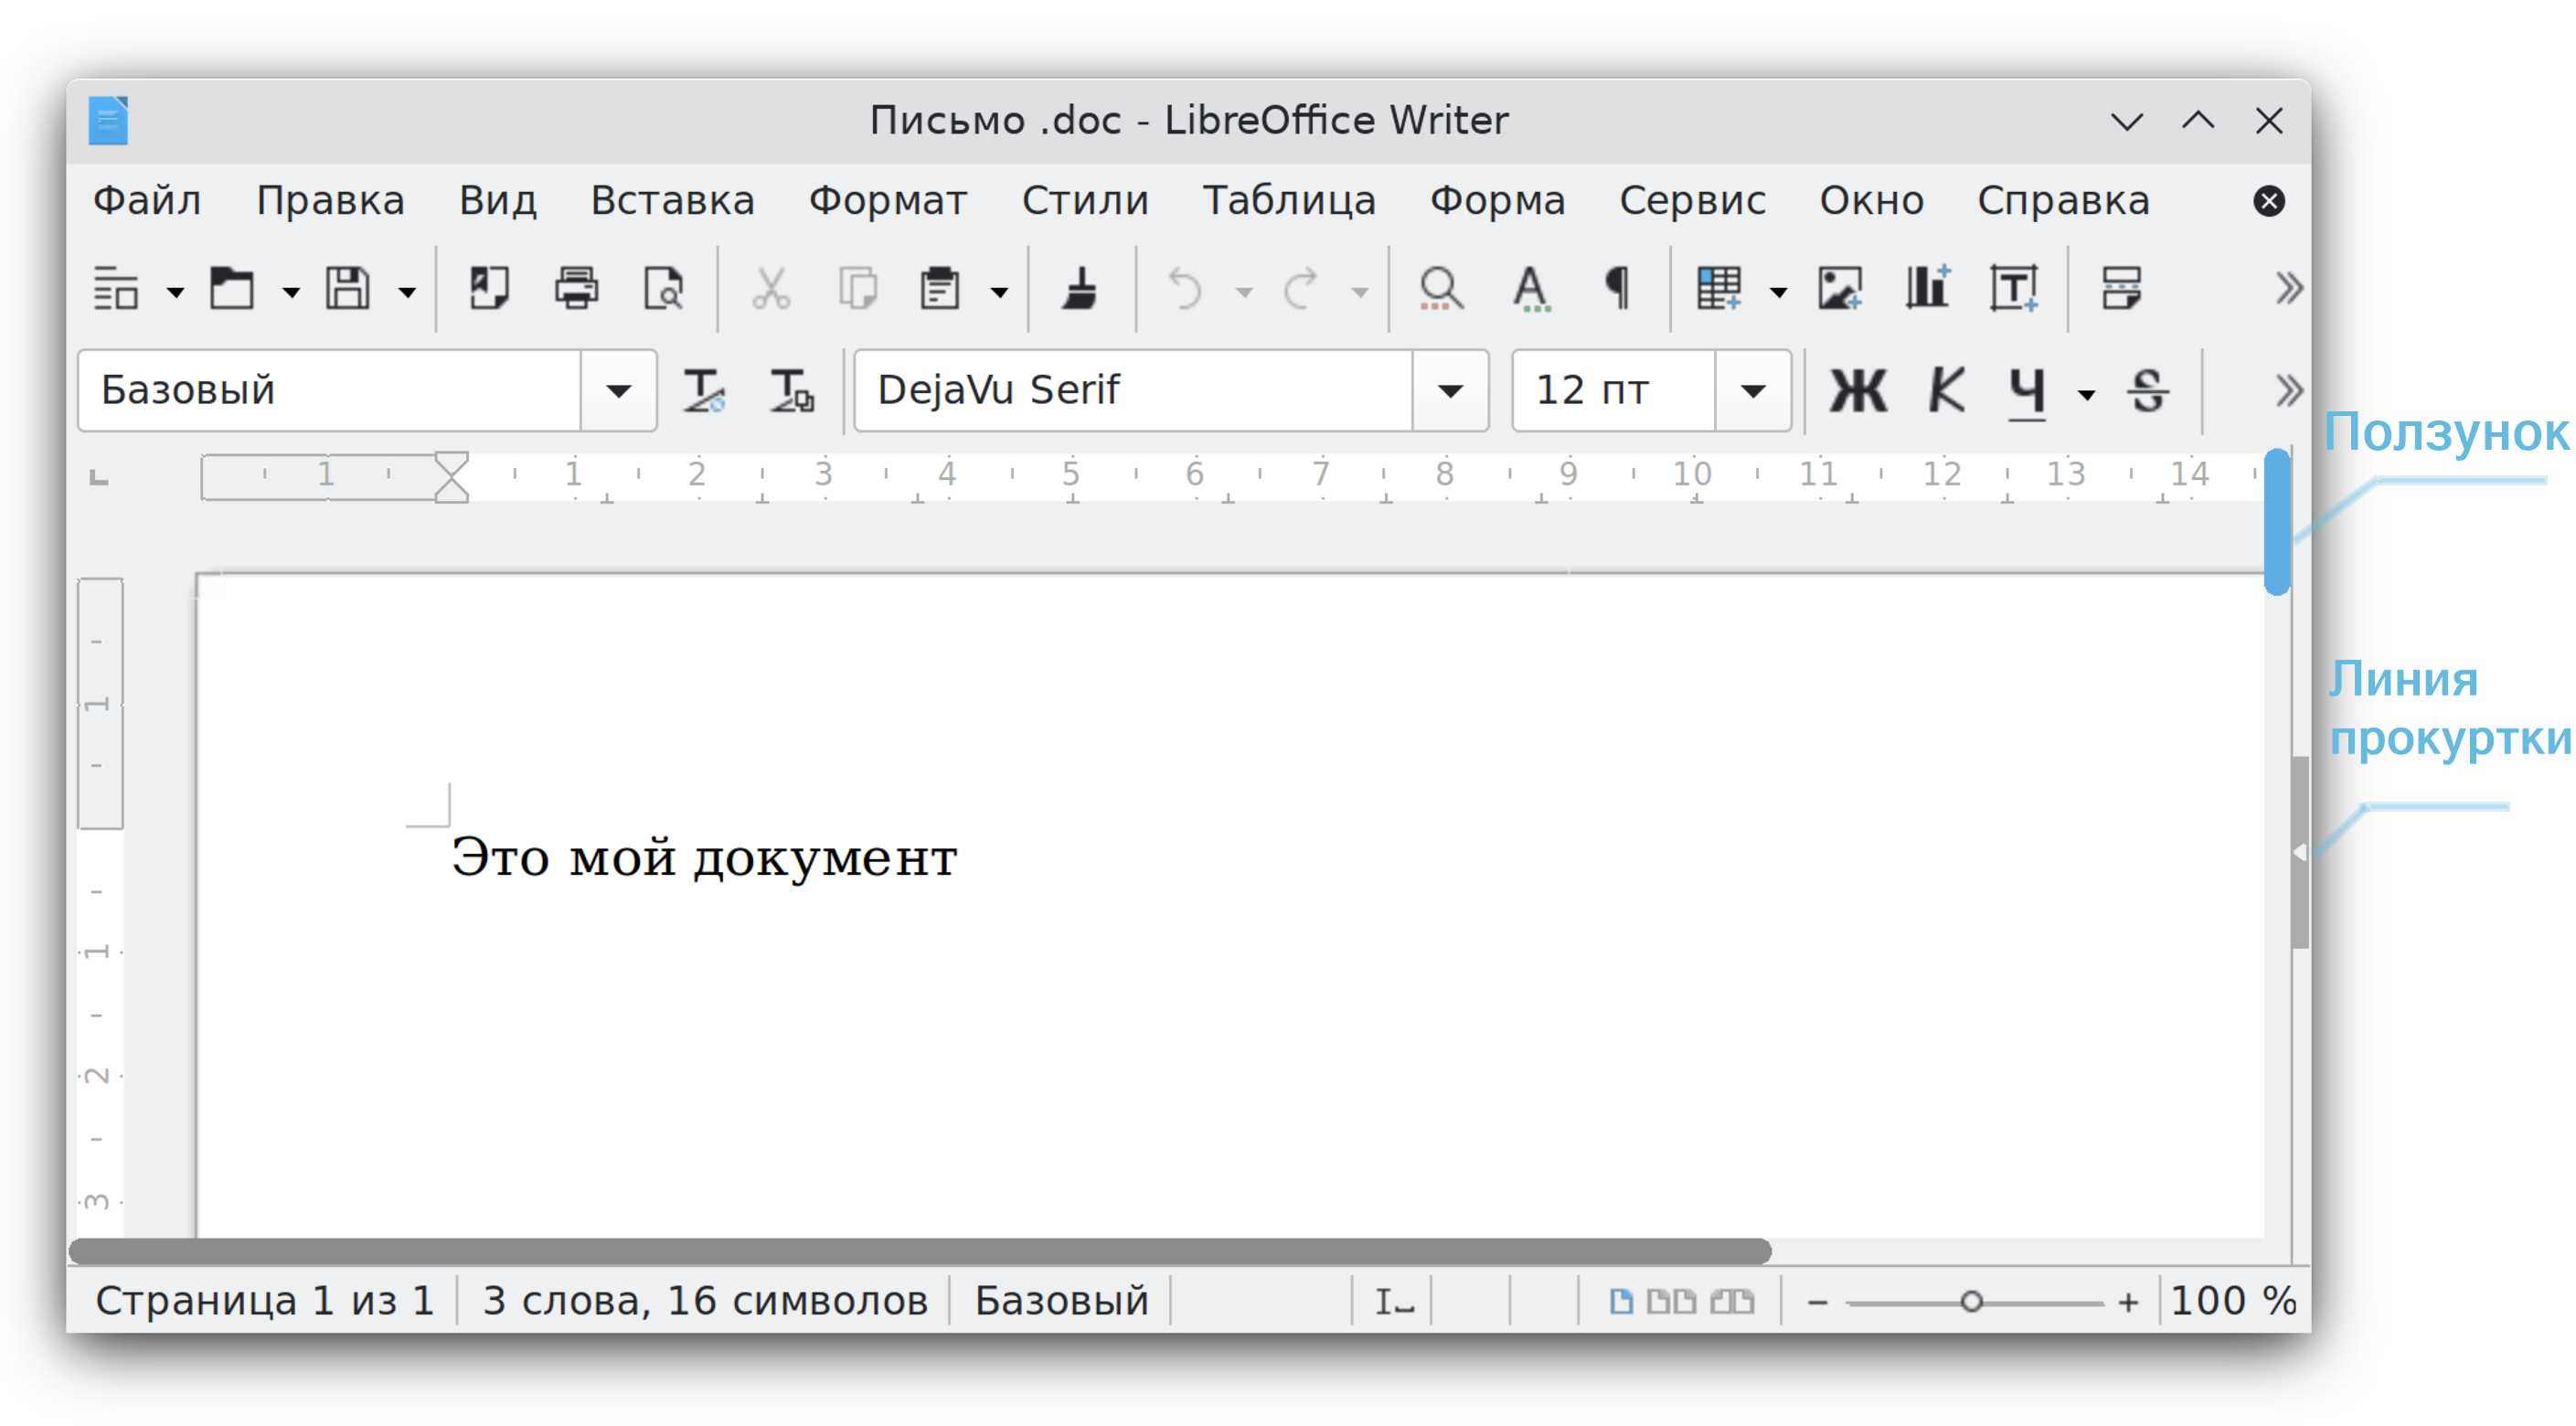Toggle formatting marks pilcrow button

click(1617, 290)
